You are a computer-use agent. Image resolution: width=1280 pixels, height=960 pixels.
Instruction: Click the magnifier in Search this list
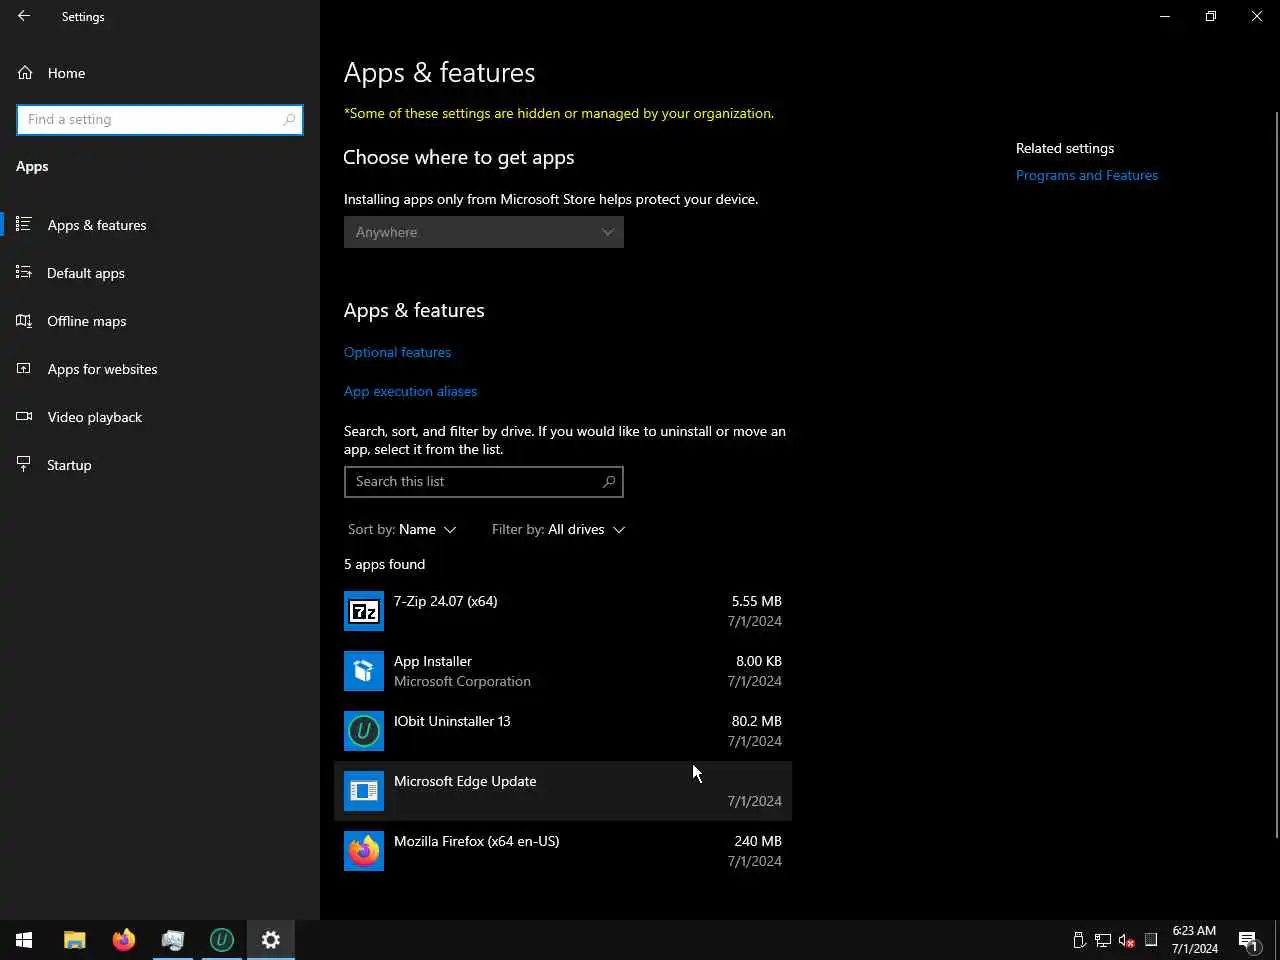pyautogui.click(x=608, y=482)
